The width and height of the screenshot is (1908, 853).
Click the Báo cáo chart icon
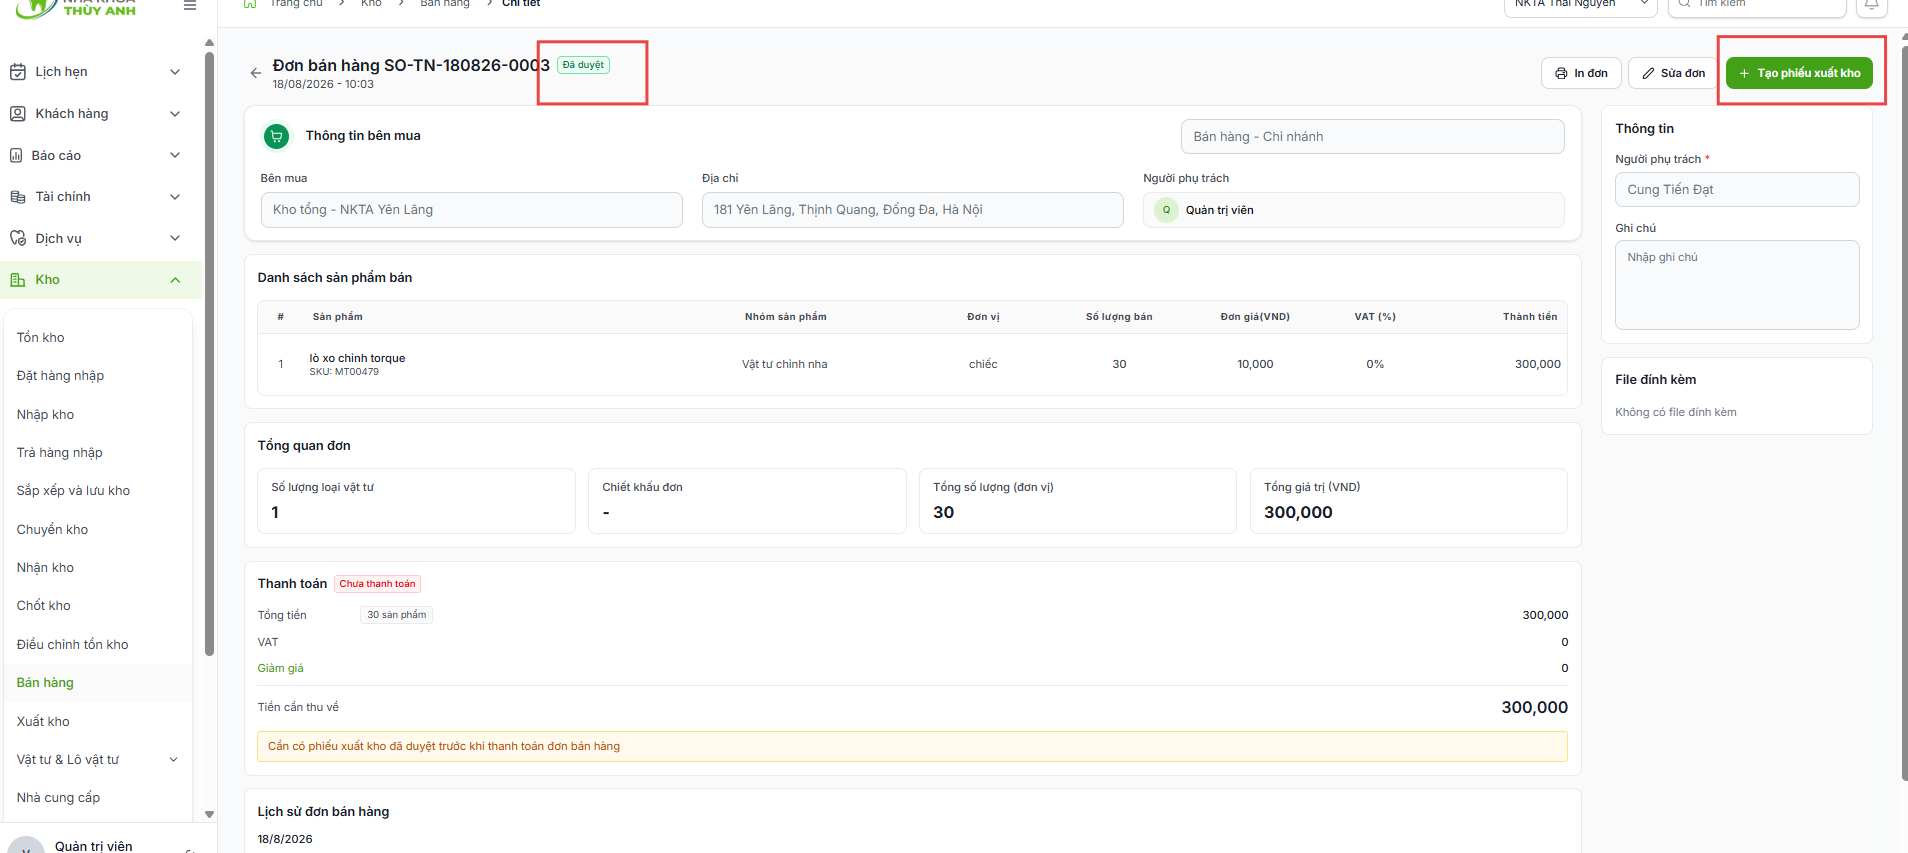point(16,155)
